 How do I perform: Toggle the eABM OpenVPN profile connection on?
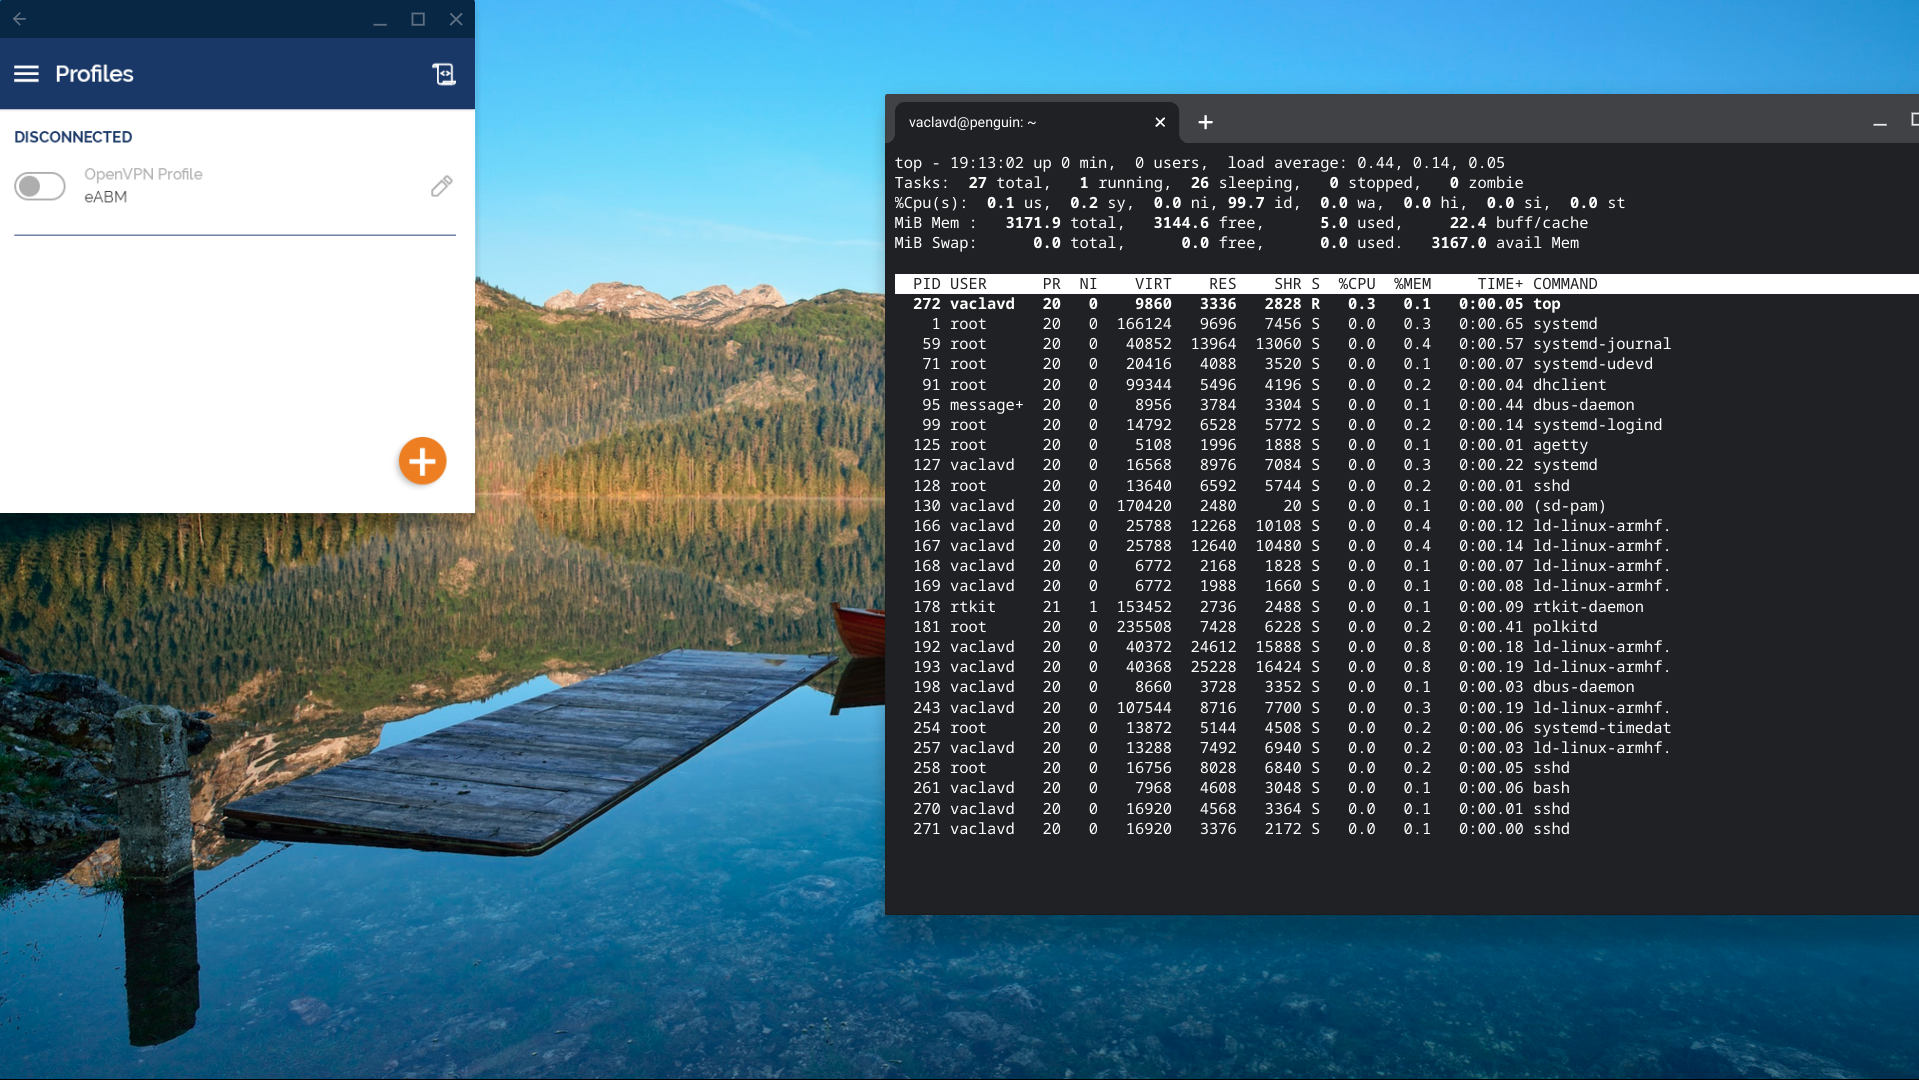(40, 186)
